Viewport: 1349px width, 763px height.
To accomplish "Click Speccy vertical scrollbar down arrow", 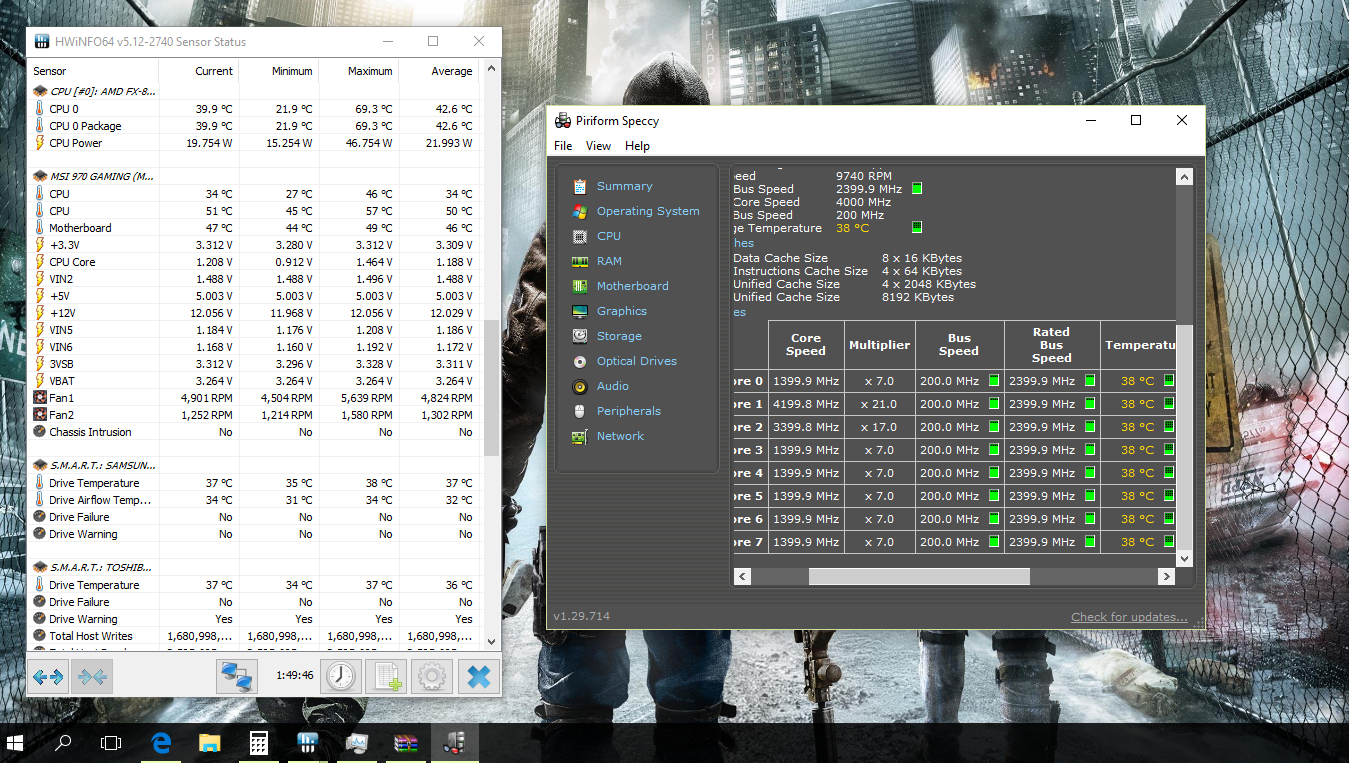I will (x=1184, y=559).
